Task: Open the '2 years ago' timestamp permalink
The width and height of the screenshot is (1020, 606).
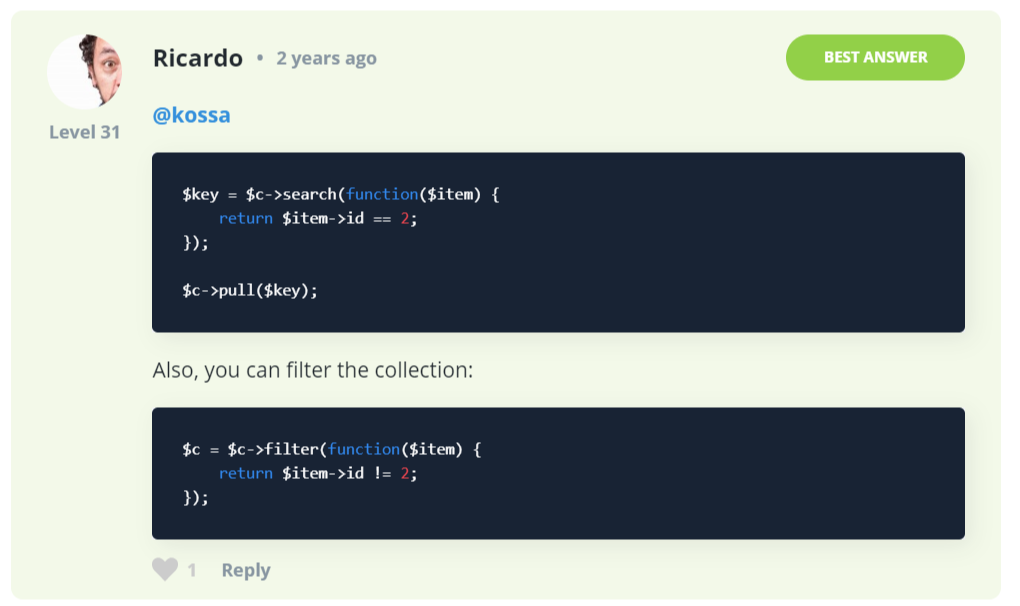Action: 327,59
